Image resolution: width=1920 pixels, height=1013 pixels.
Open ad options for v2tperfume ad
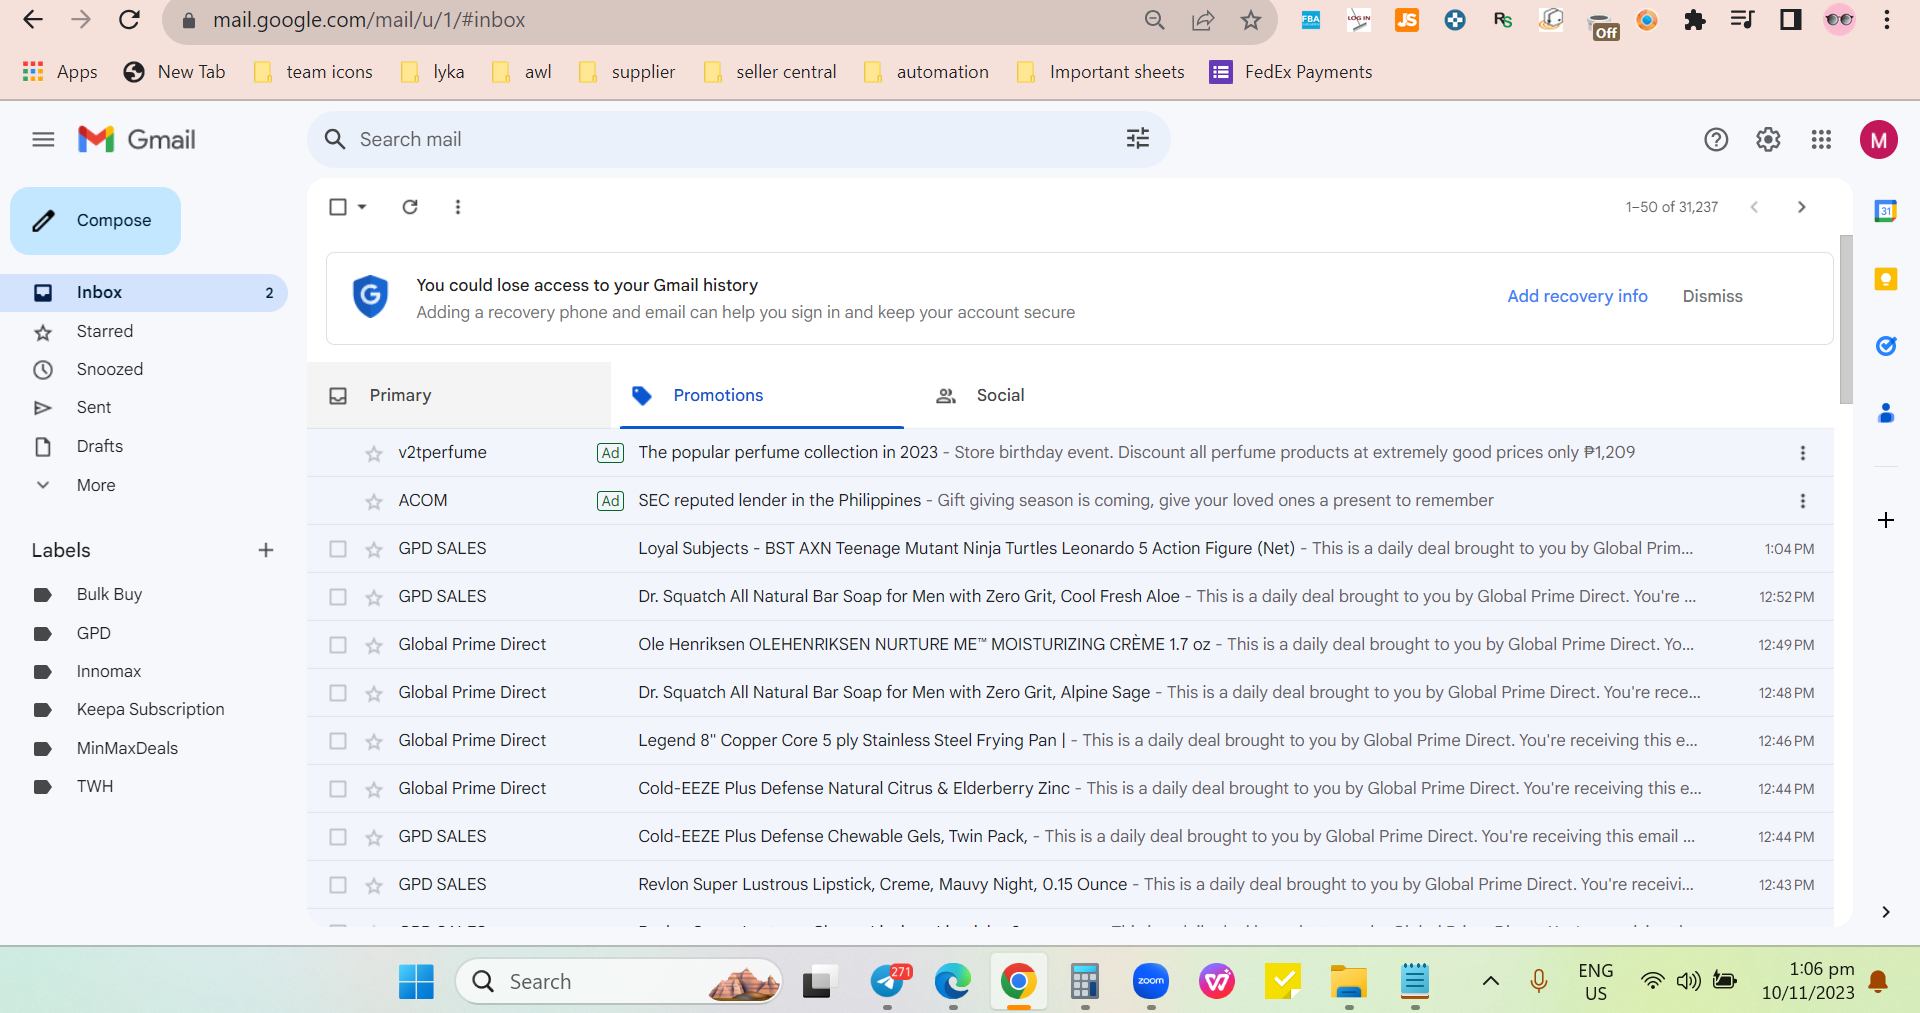pos(1803,453)
